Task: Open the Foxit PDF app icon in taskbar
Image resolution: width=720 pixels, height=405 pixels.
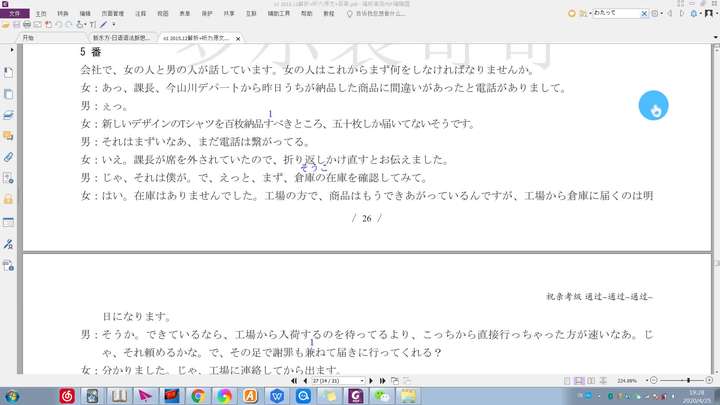Action: [x=356, y=396]
